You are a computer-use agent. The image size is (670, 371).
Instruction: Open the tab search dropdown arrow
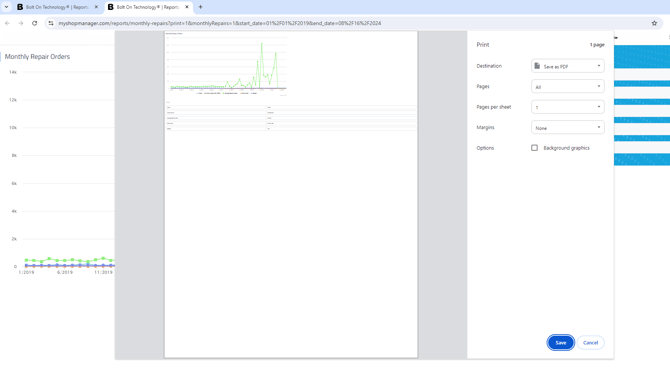point(6,7)
